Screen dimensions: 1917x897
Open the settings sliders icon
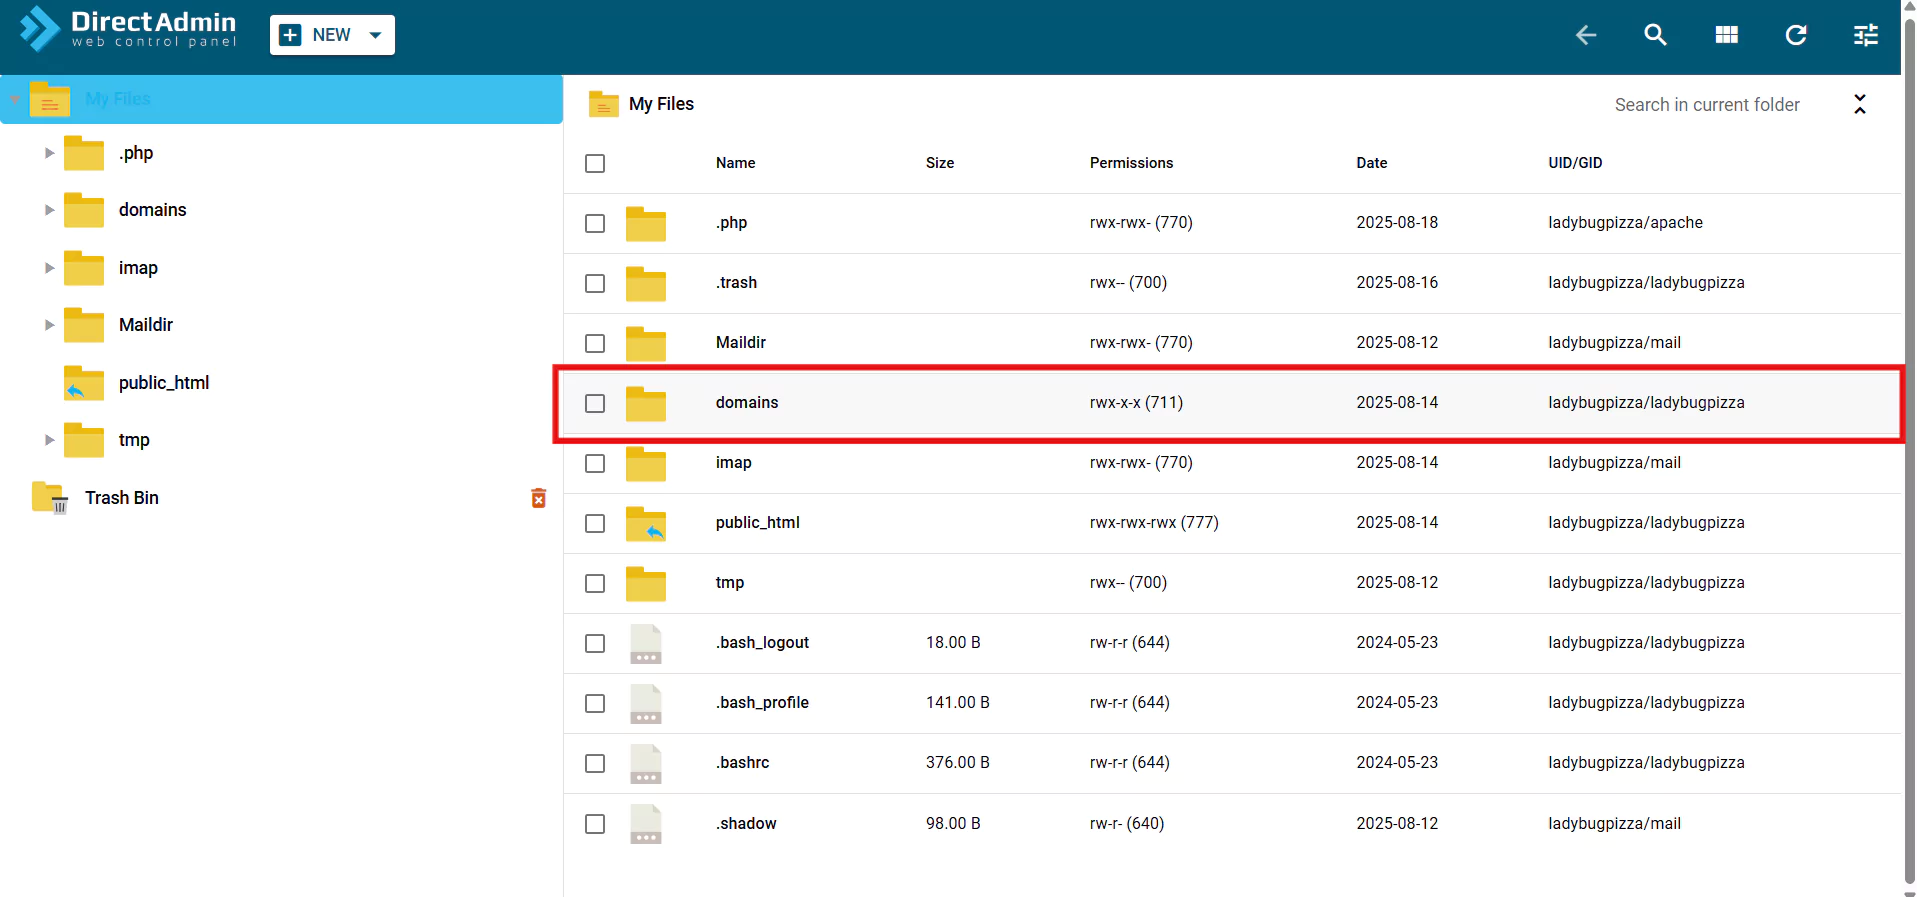1866,35
